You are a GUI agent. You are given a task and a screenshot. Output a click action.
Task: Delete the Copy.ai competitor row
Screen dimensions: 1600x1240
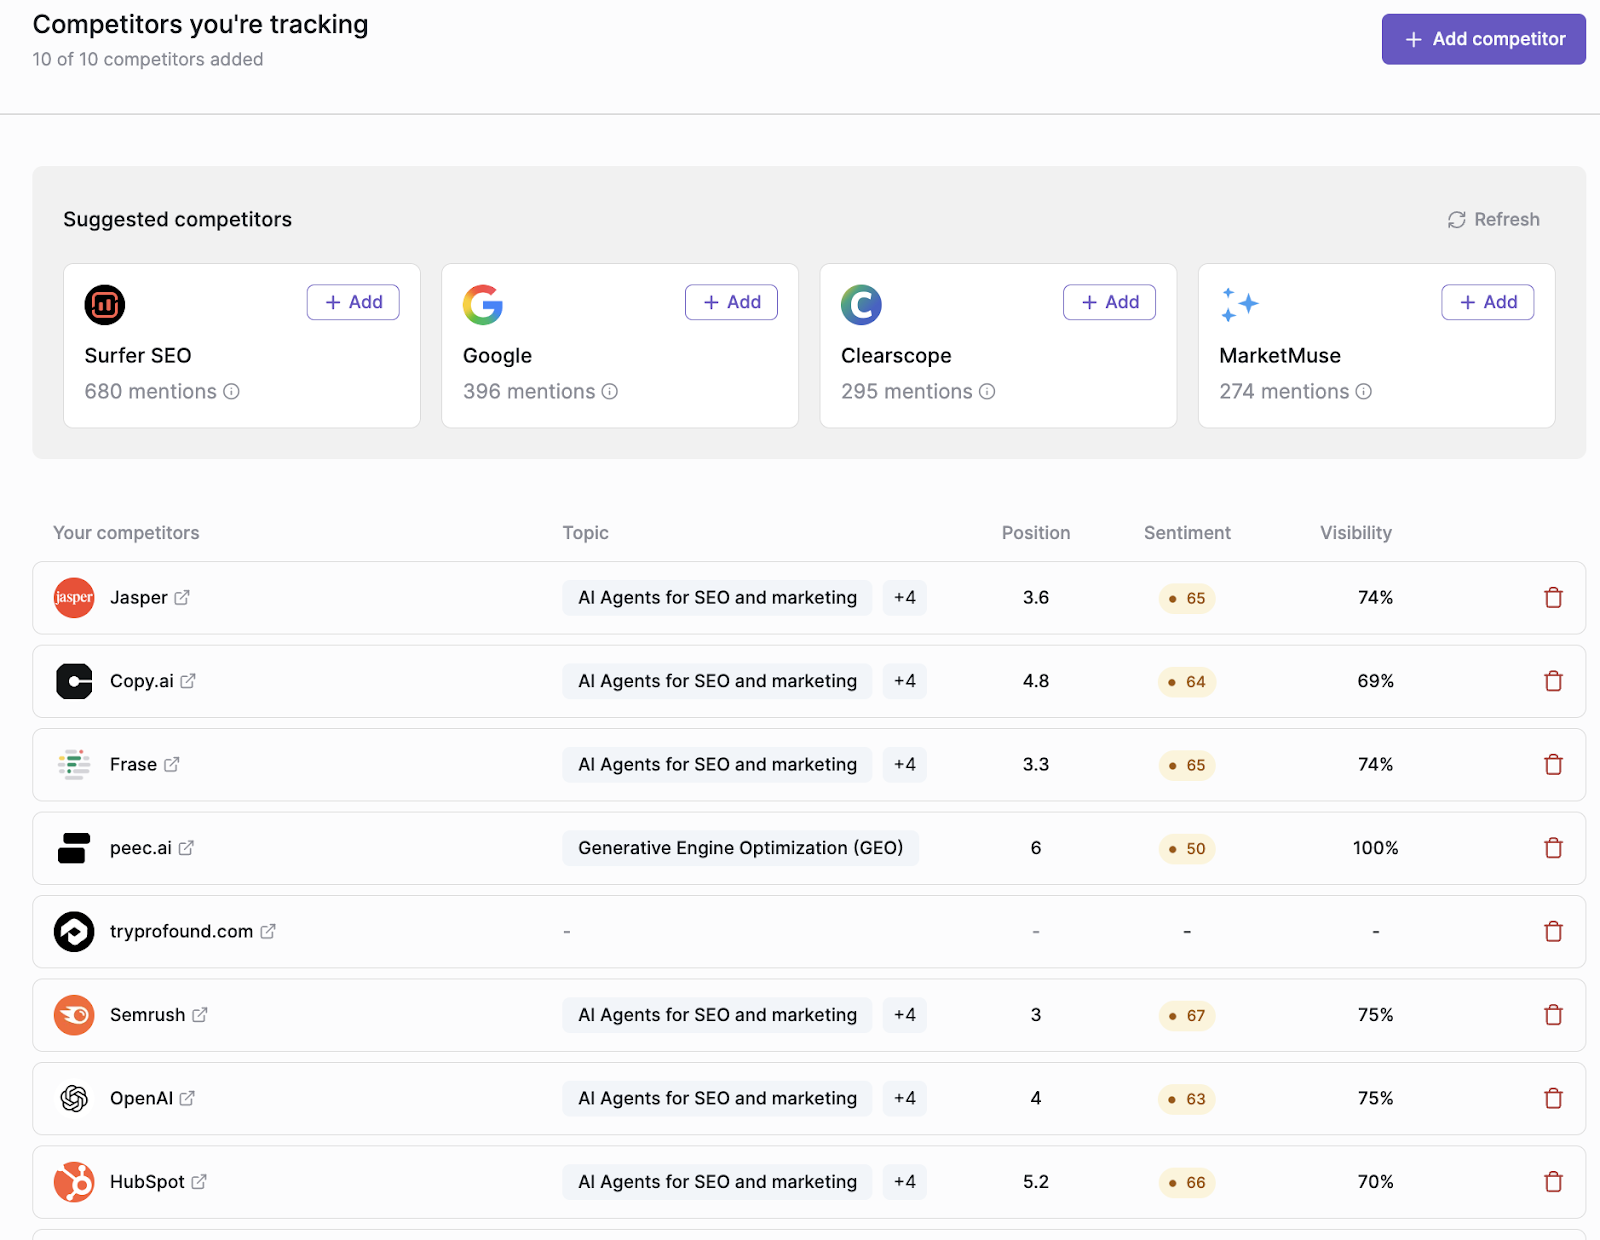pyautogui.click(x=1553, y=681)
